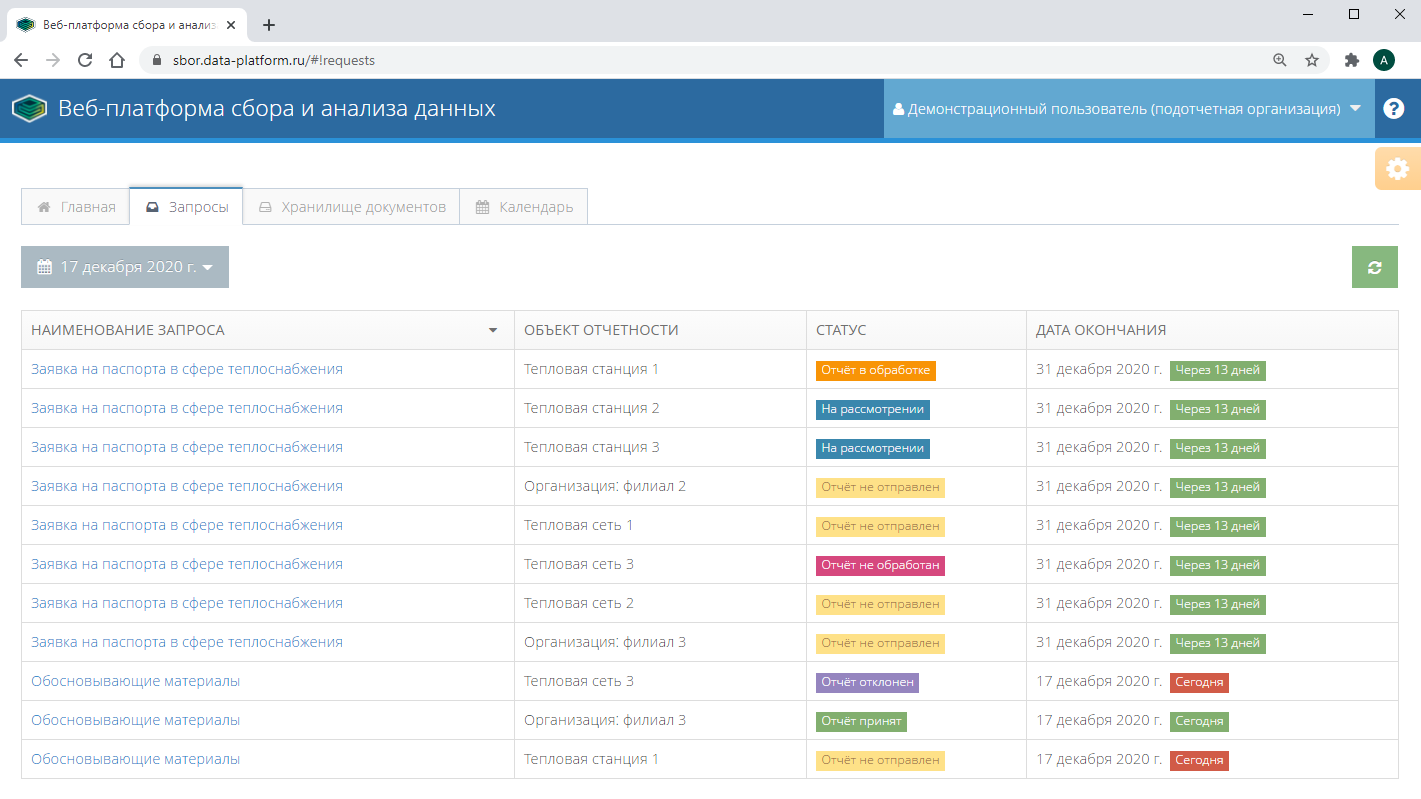The height and width of the screenshot is (799, 1421).
Task: Open Заявка link for Тепловая станция 1
Action: 187,369
